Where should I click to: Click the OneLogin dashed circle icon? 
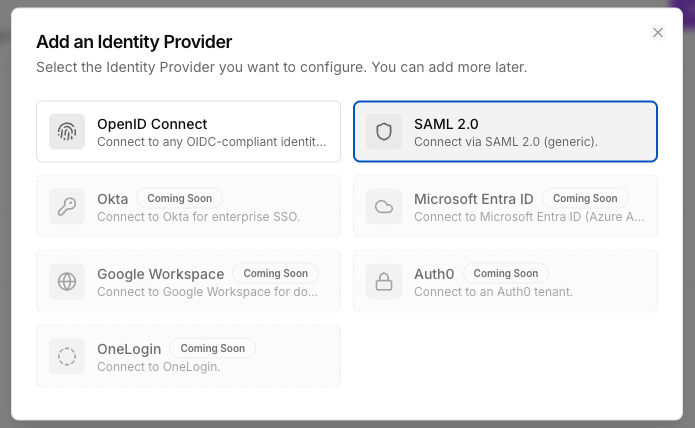pyautogui.click(x=67, y=356)
